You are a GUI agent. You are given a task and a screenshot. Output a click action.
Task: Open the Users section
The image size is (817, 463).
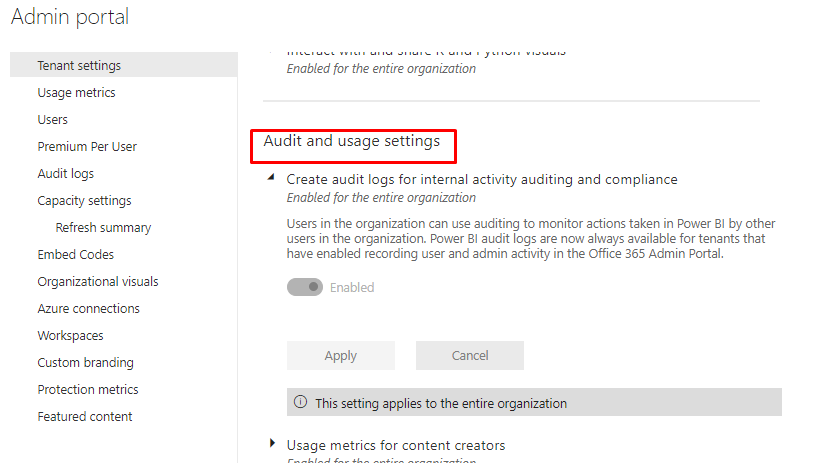(52, 120)
